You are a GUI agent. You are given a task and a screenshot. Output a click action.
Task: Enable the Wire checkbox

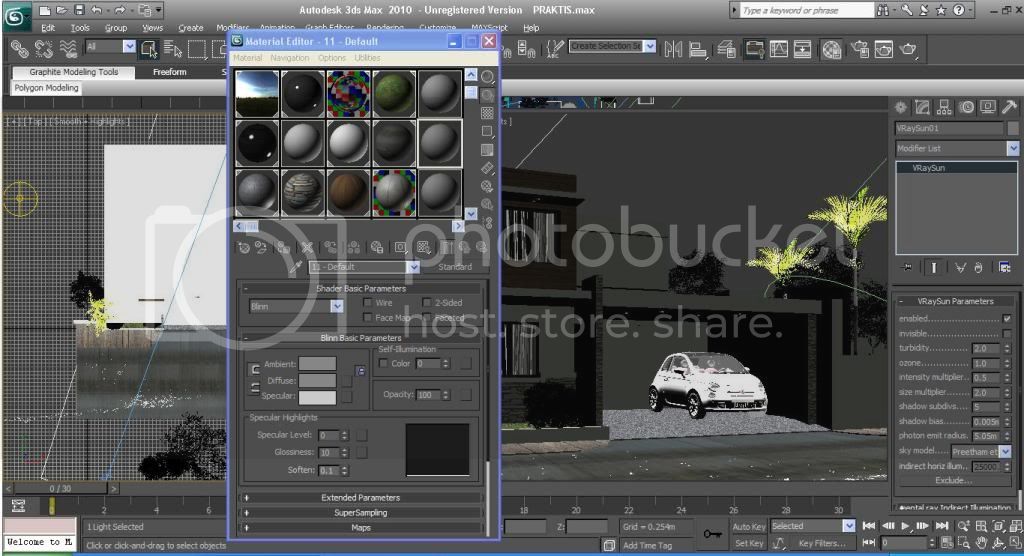368,302
